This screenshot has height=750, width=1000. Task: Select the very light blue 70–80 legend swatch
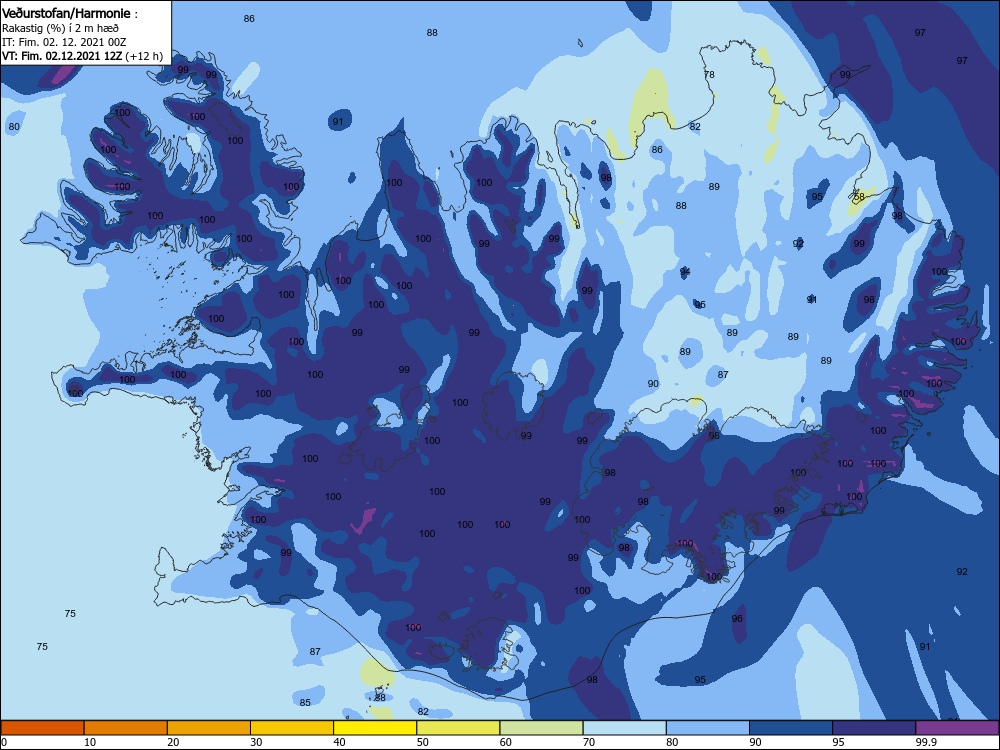click(x=625, y=728)
